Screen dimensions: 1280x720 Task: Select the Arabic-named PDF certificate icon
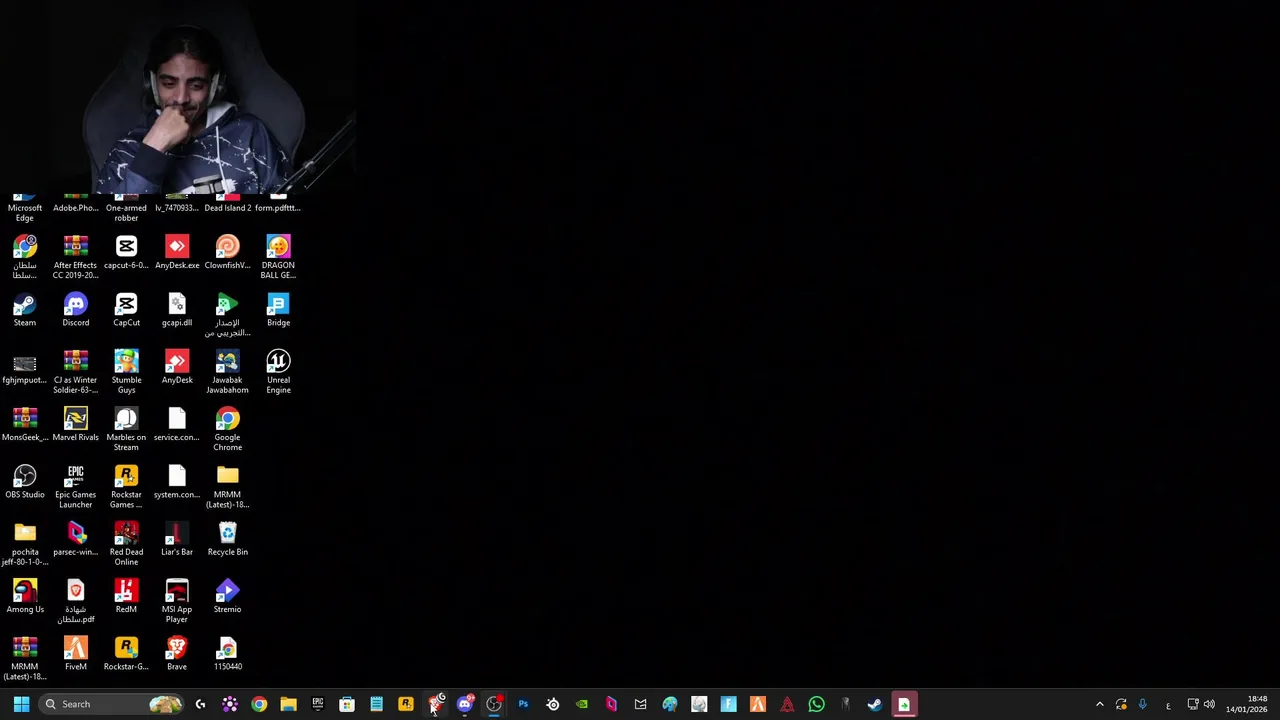76,600
